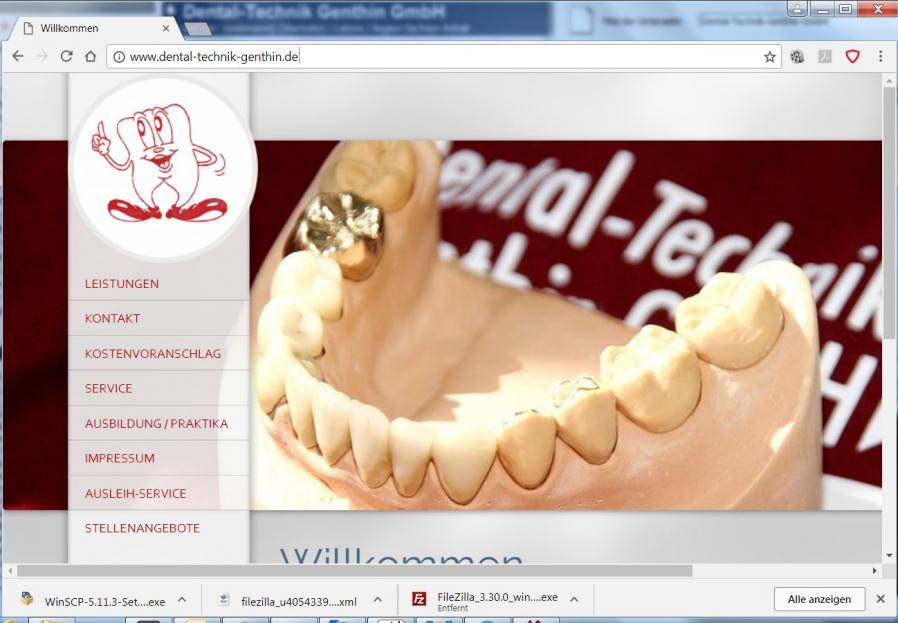The height and width of the screenshot is (623, 898).
Task: Open the IMPRESSUM menu item
Action: pyautogui.click(x=120, y=458)
